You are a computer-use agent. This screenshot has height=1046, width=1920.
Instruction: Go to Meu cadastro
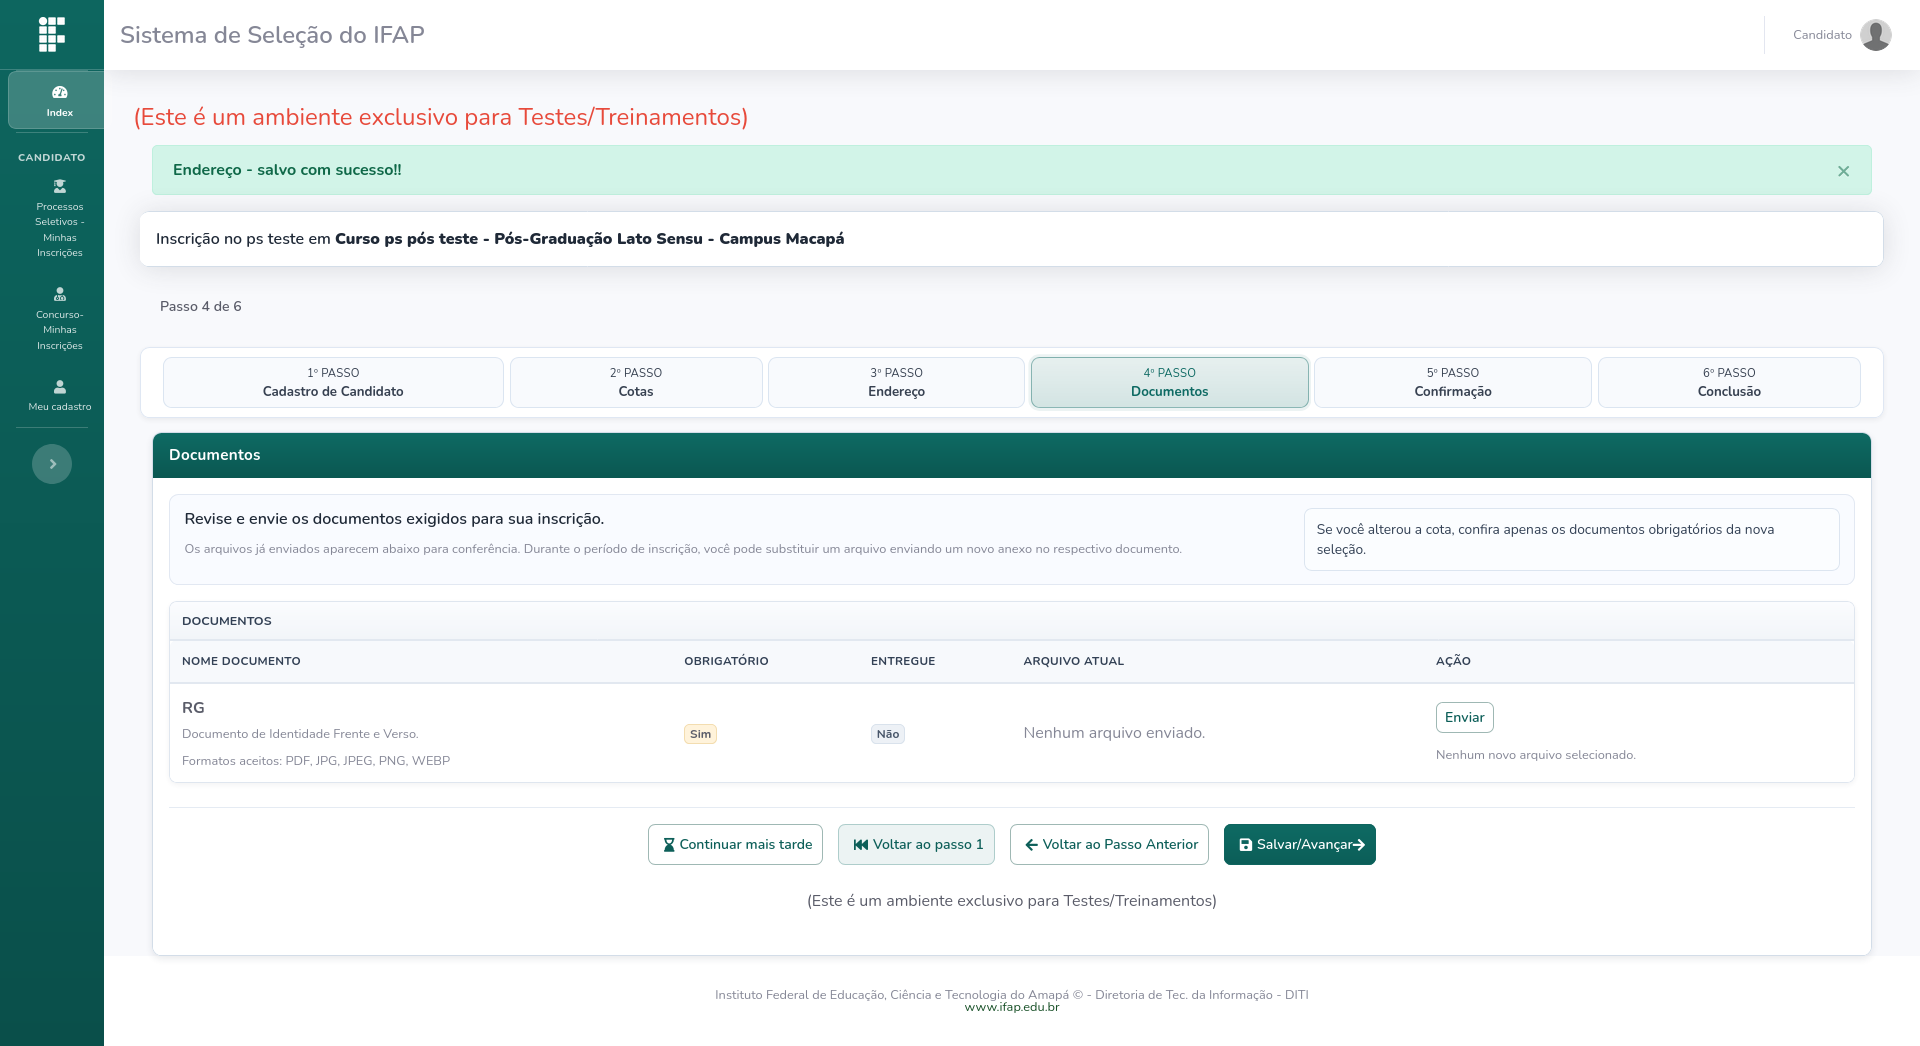click(x=60, y=395)
